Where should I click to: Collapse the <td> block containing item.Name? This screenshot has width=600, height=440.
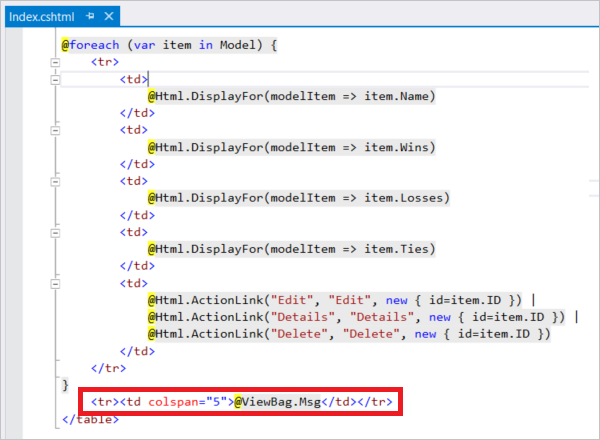[x=55, y=80]
